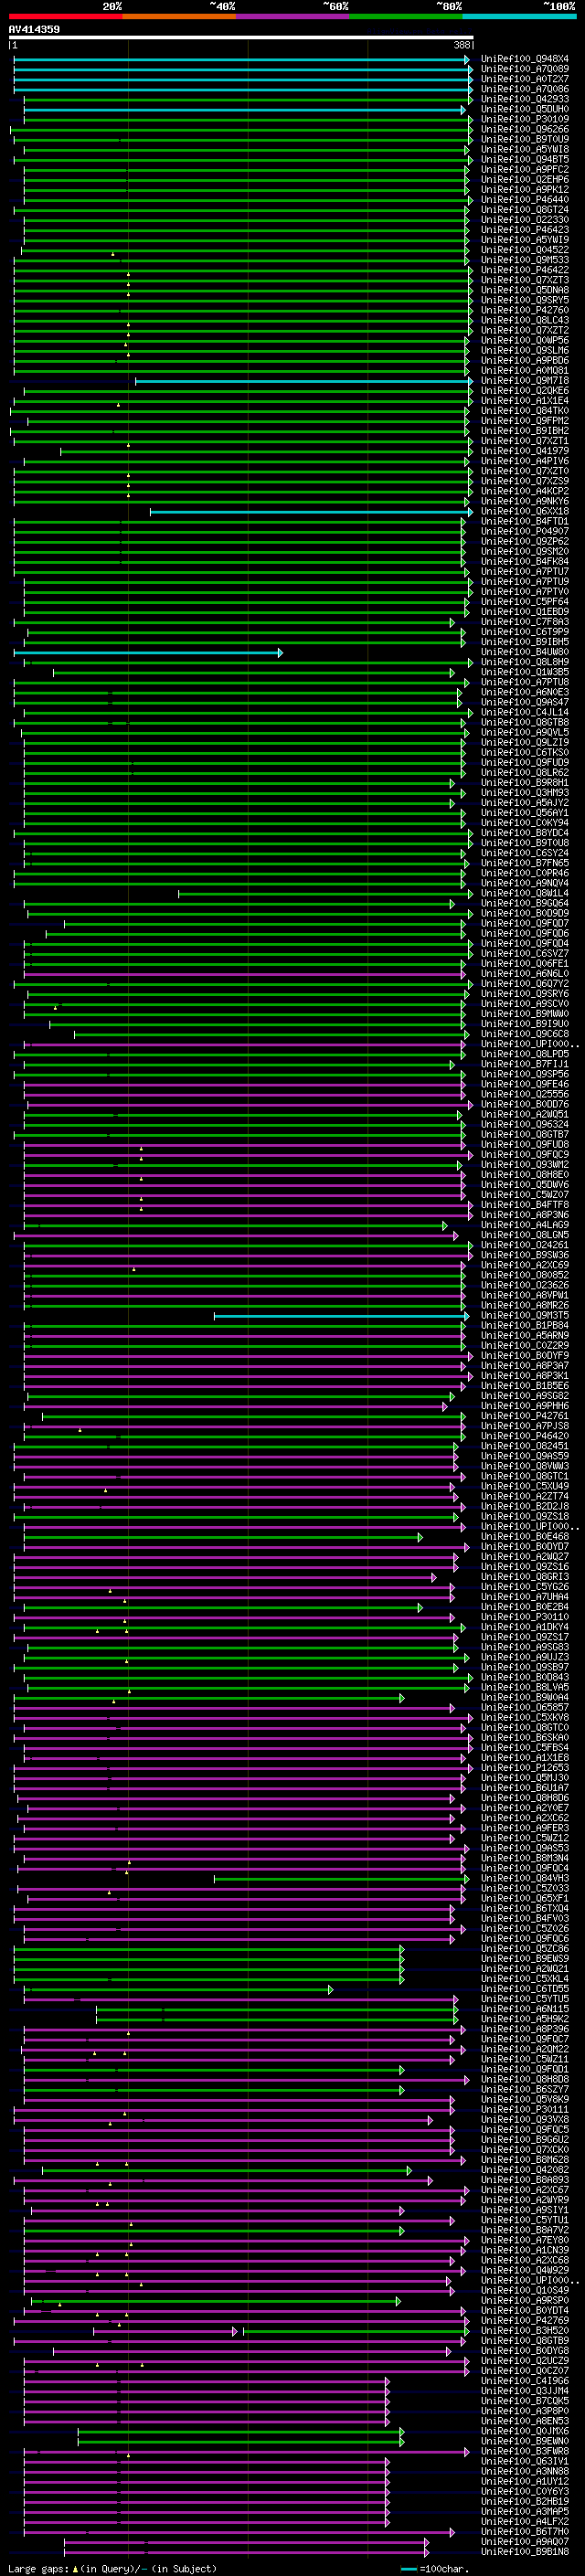Screen dimensions: 585x2576
Task: Select label UniRef100_Q63IV1
Action: point(525,2461)
